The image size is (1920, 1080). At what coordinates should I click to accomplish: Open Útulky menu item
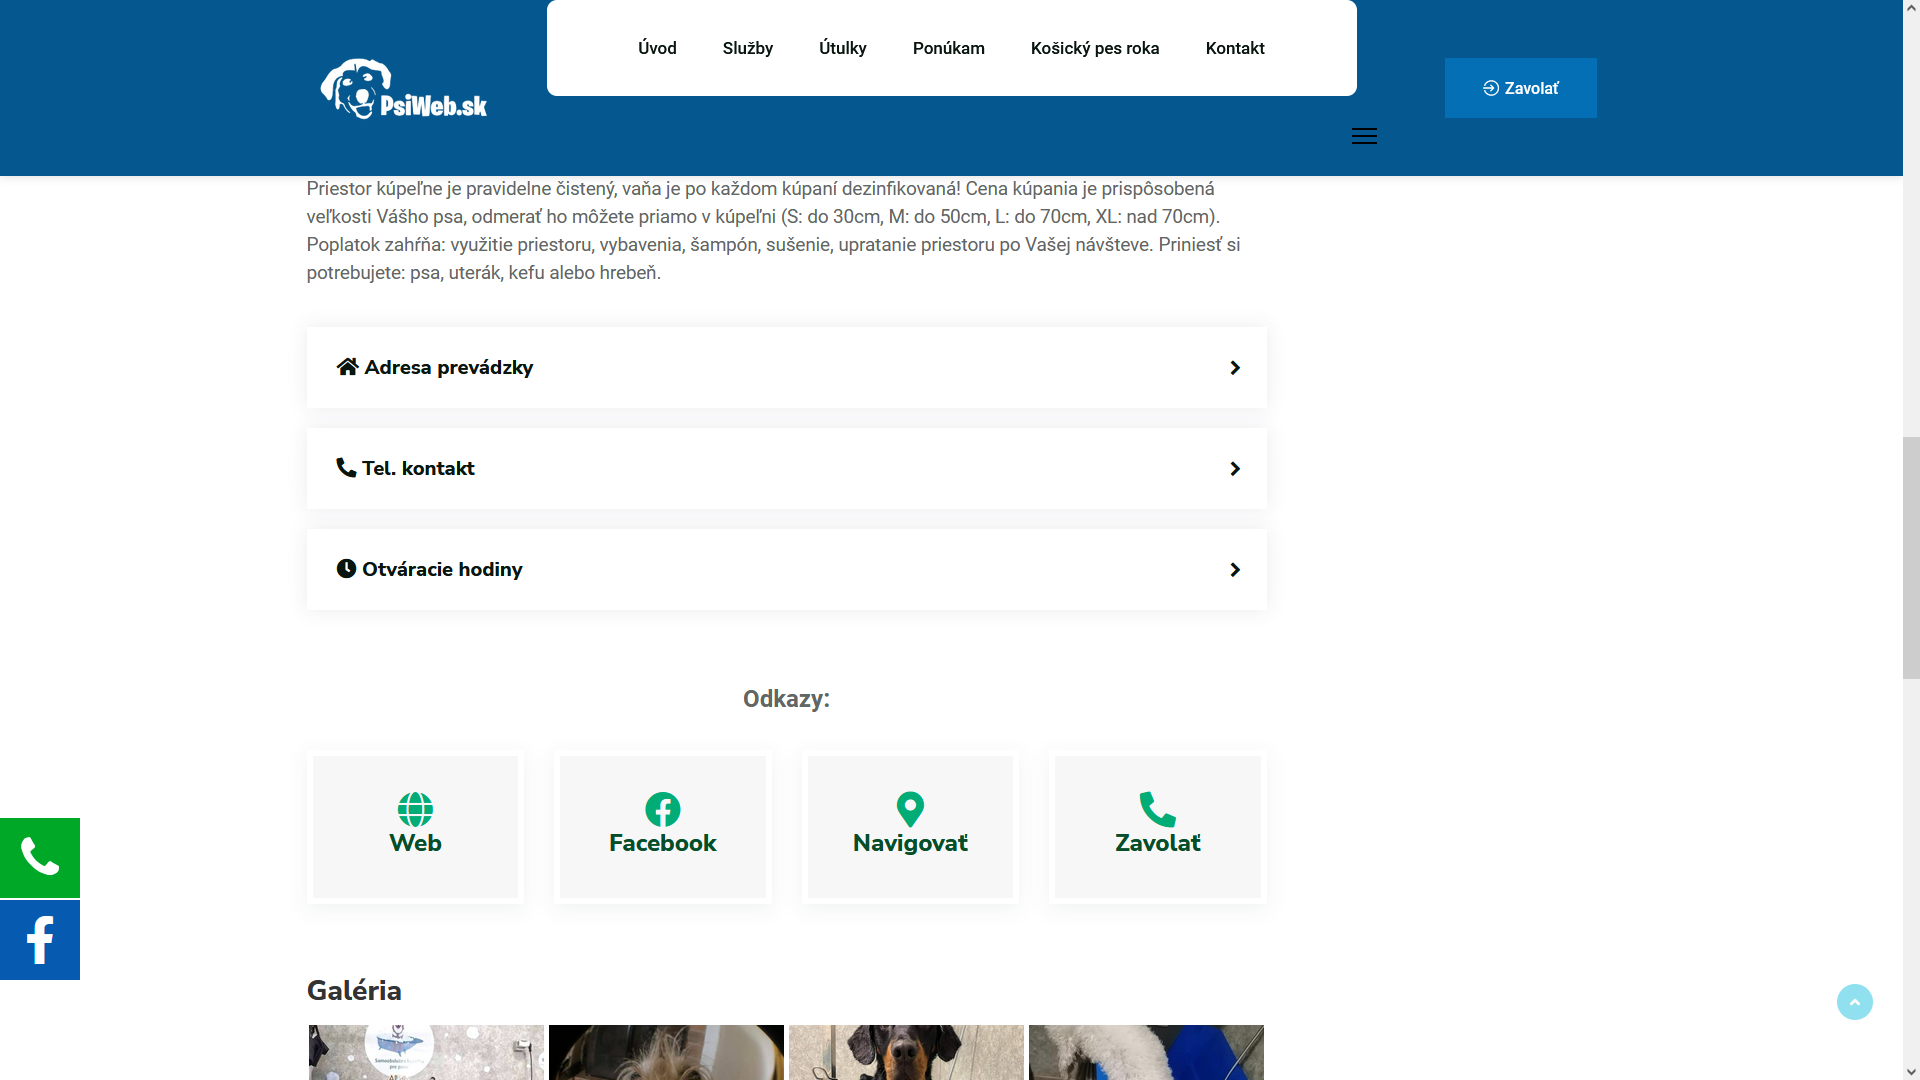(x=843, y=48)
